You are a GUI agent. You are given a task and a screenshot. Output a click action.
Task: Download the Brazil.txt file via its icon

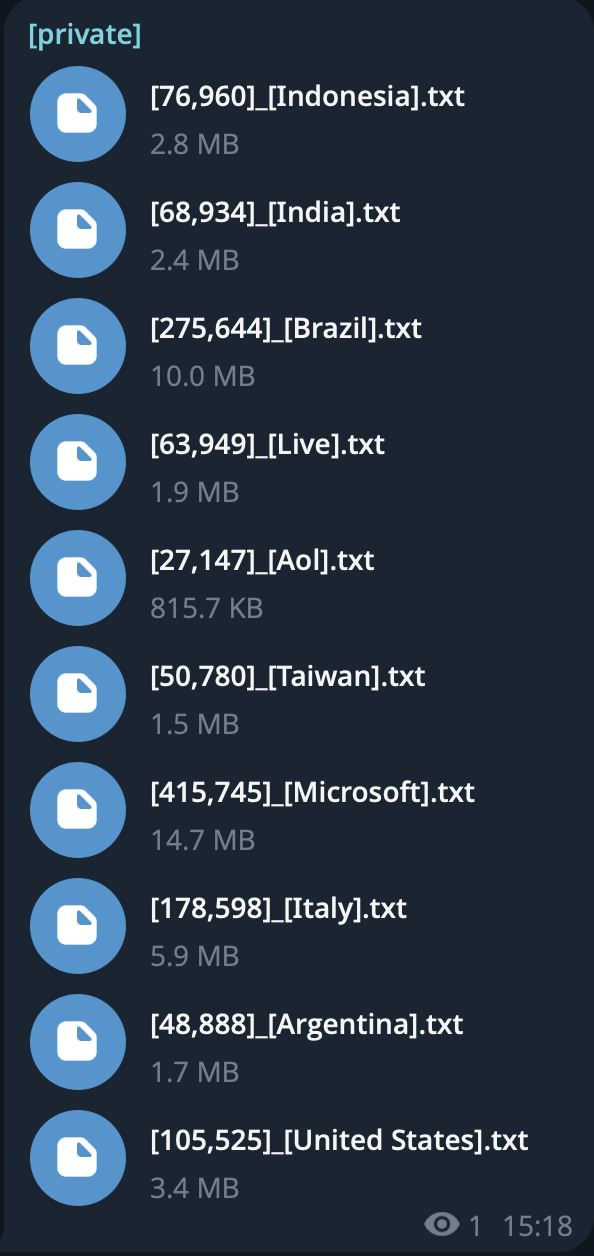pos(78,346)
